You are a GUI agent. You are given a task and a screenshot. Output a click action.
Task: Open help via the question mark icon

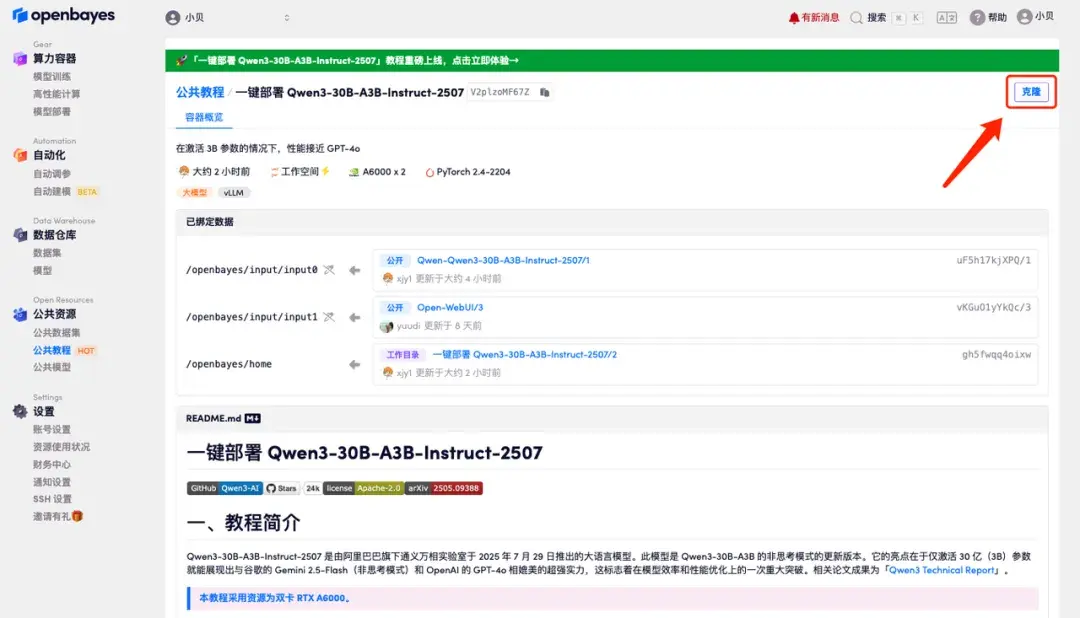click(x=977, y=17)
